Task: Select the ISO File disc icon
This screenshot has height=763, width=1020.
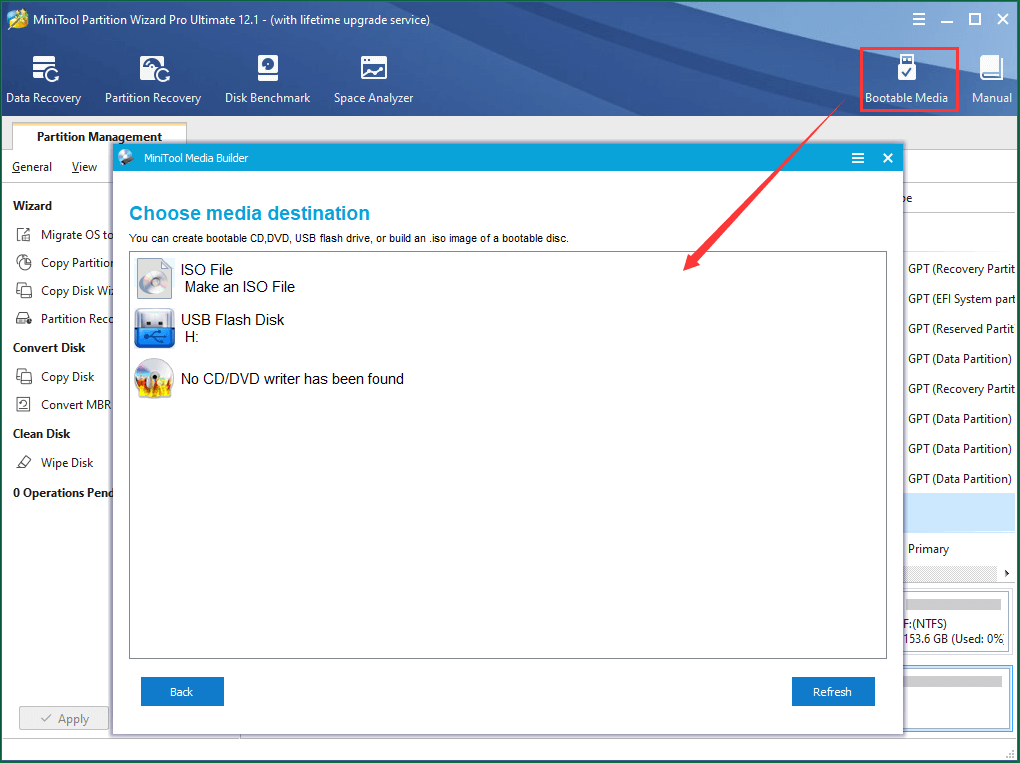Action: (155, 278)
